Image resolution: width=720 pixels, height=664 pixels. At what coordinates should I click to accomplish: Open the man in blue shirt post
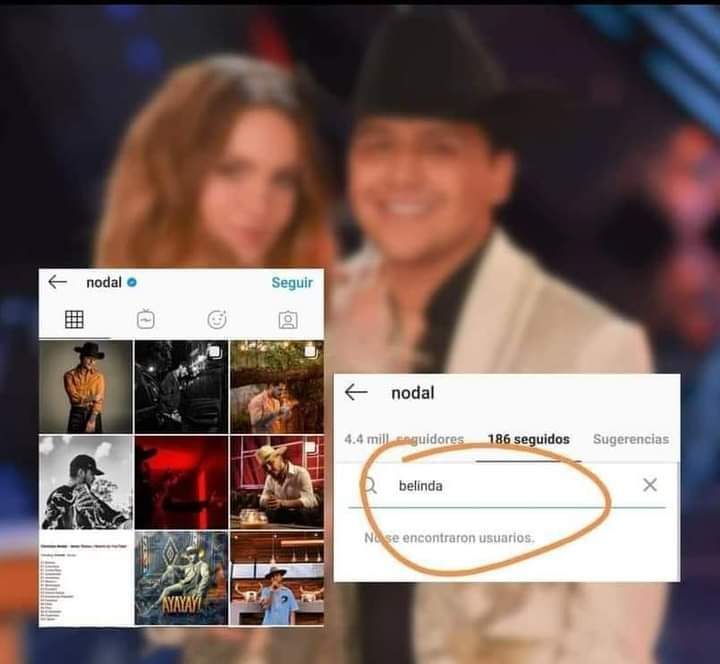[277, 578]
